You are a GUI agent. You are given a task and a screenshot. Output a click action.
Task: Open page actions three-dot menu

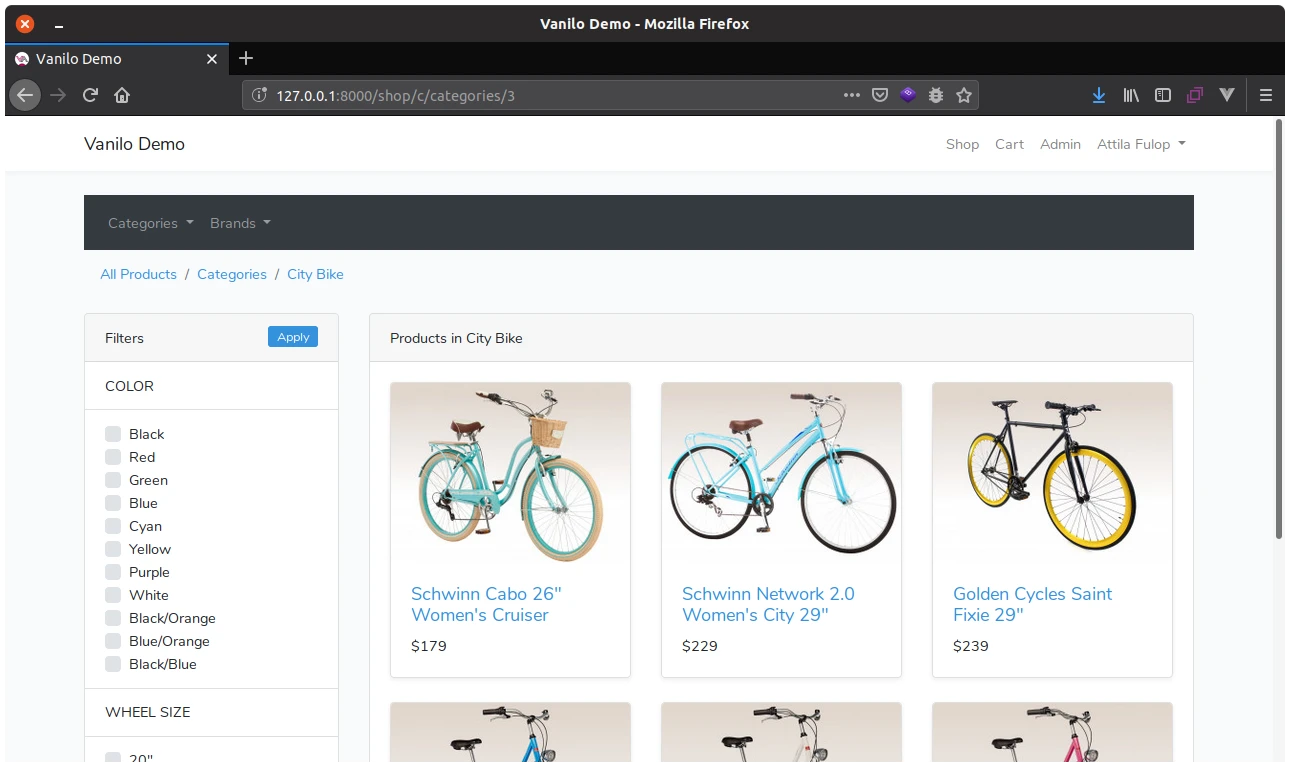pos(852,95)
